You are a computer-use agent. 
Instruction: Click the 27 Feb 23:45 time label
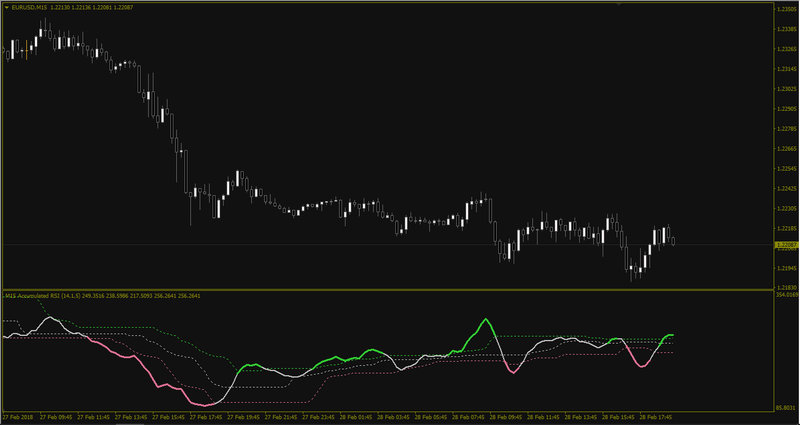pyautogui.click(x=318, y=416)
